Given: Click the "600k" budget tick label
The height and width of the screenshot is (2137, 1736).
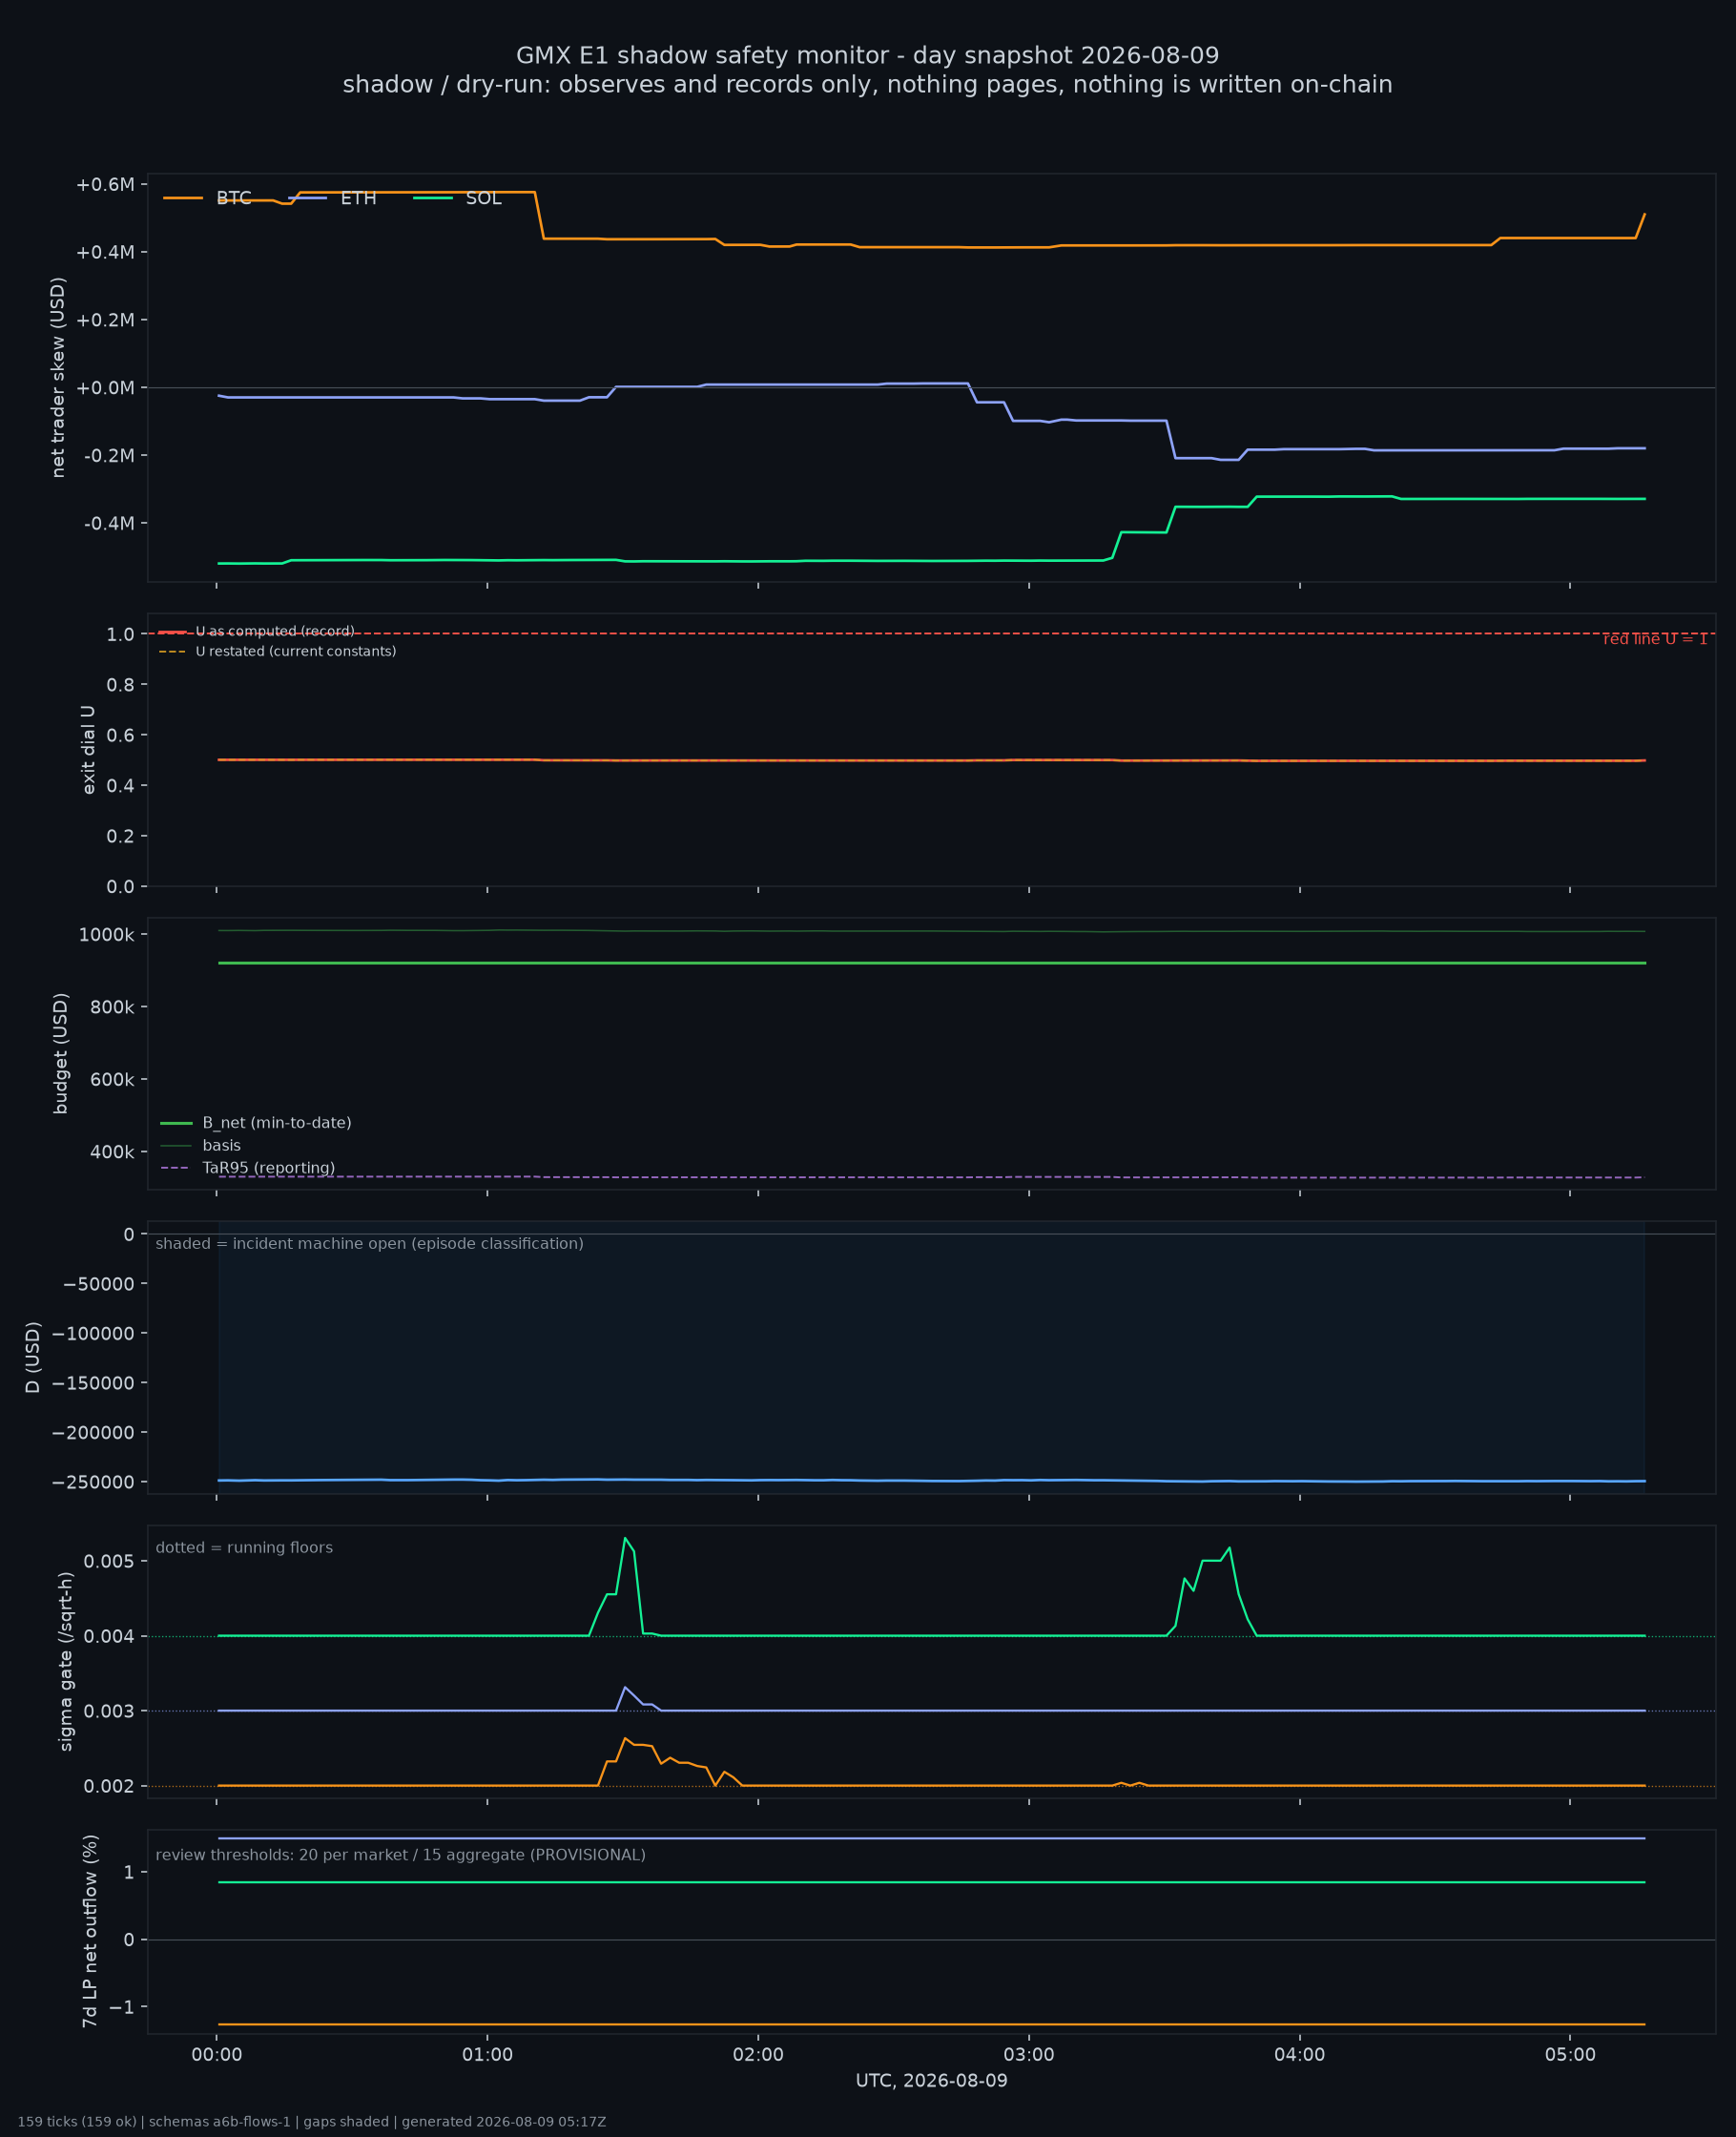Looking at the screenshot, I should click(x=112, y=1080).
